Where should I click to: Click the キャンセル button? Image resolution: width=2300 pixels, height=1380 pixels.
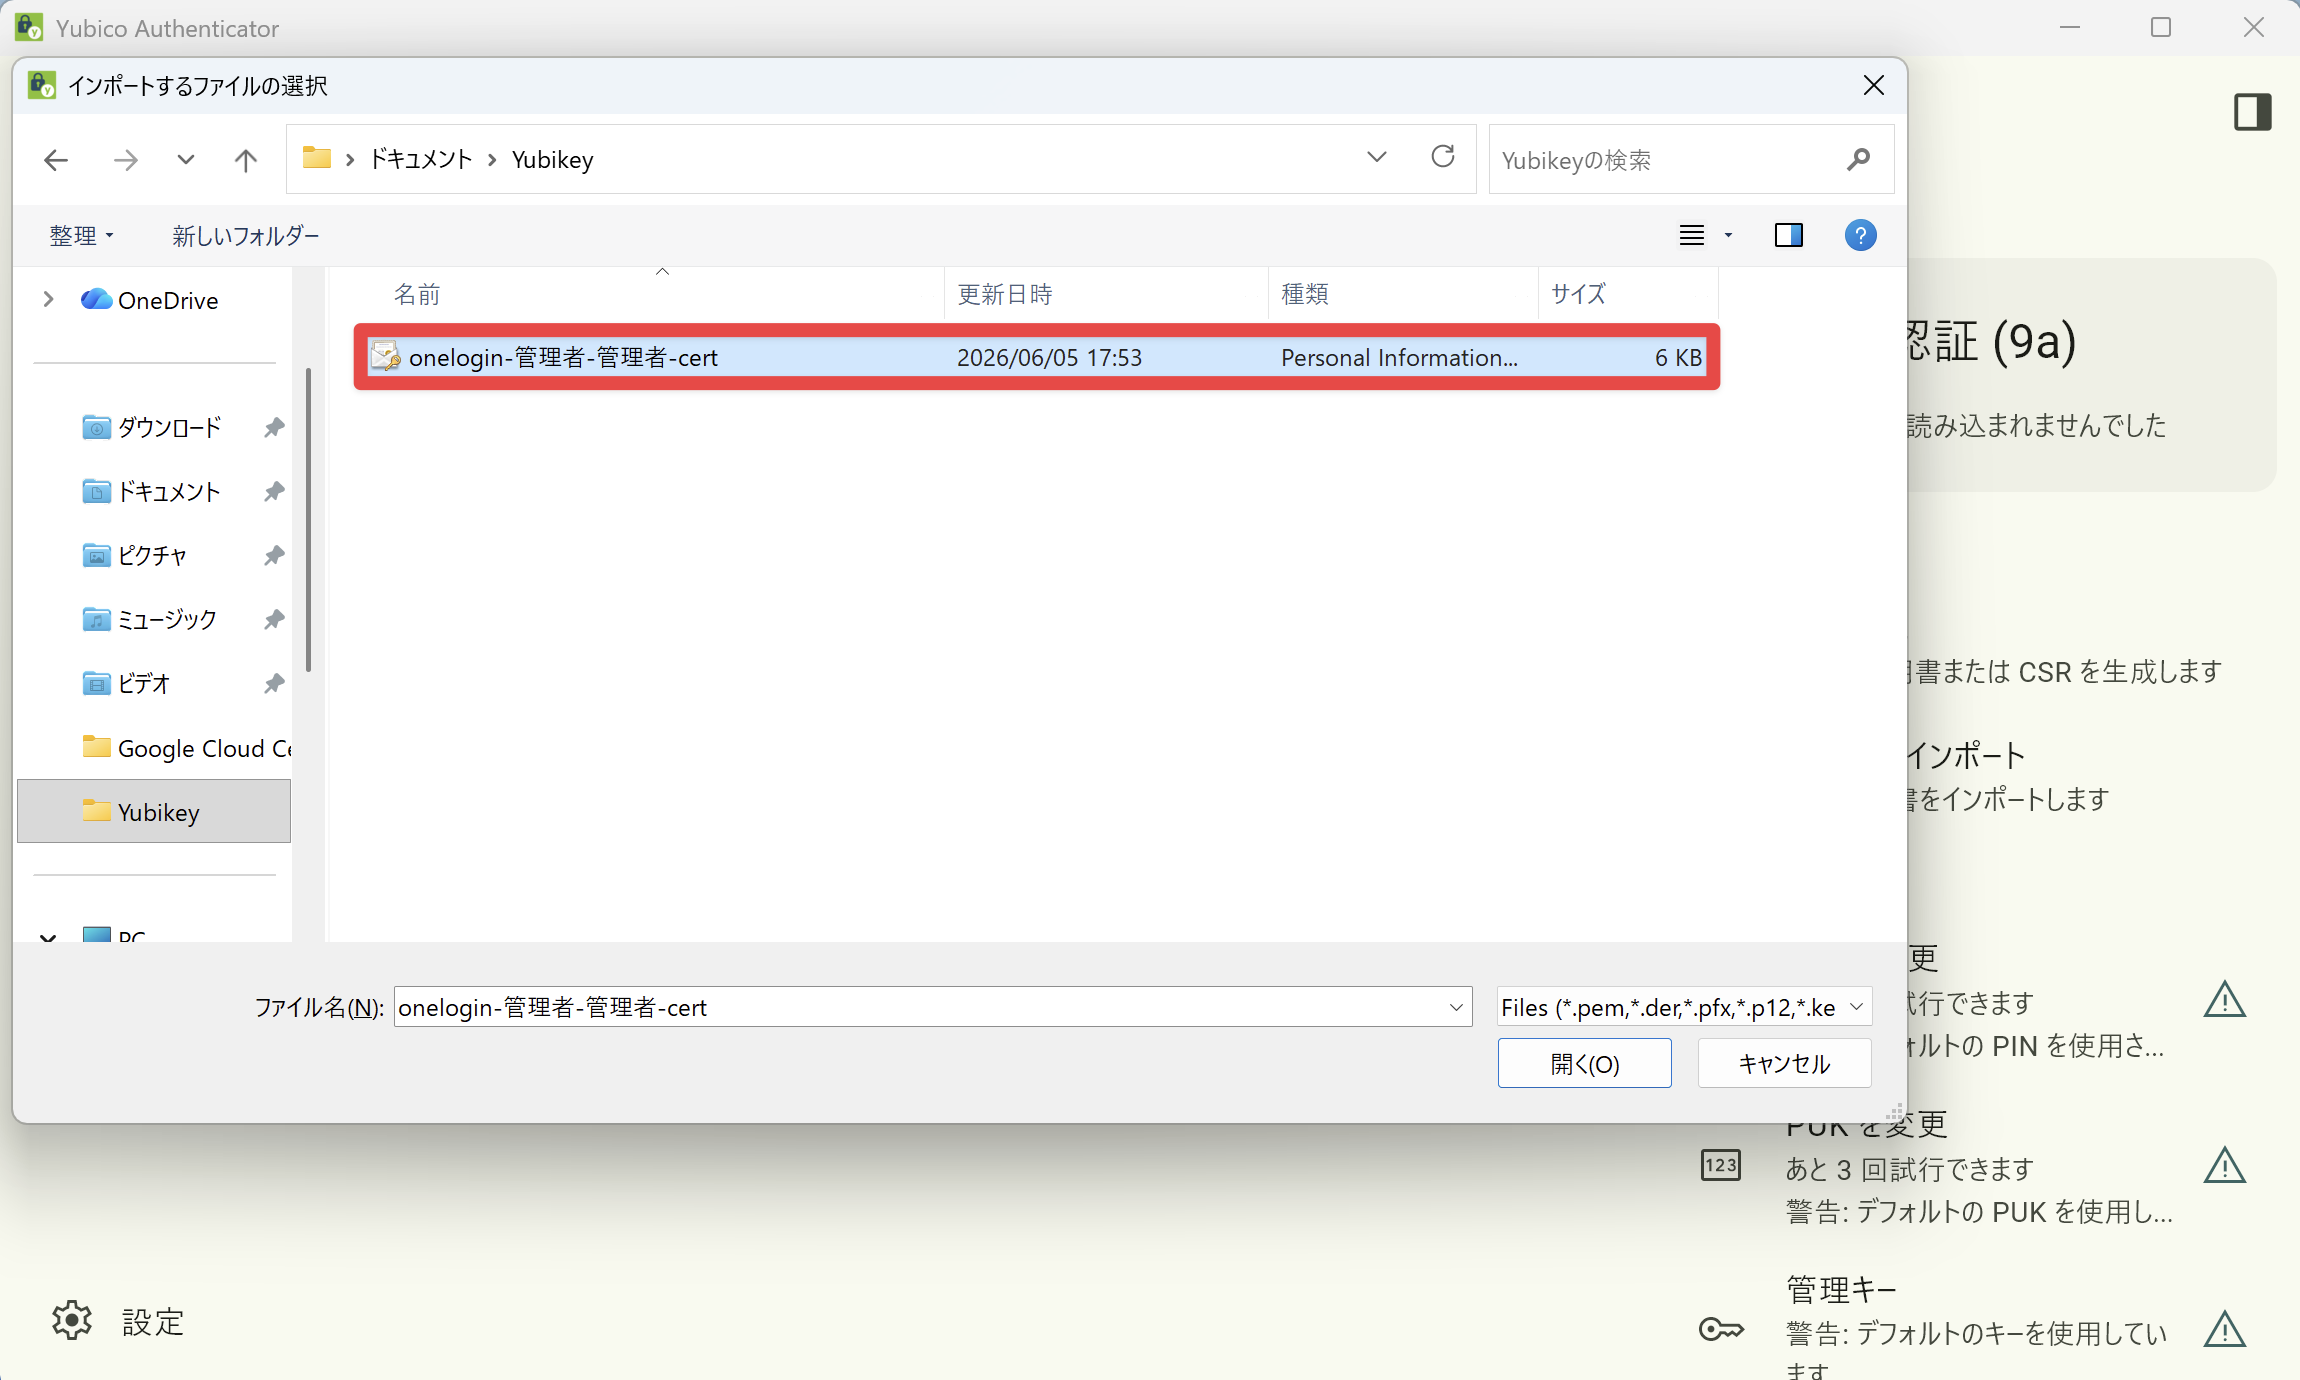[x=1784, y=1063]
